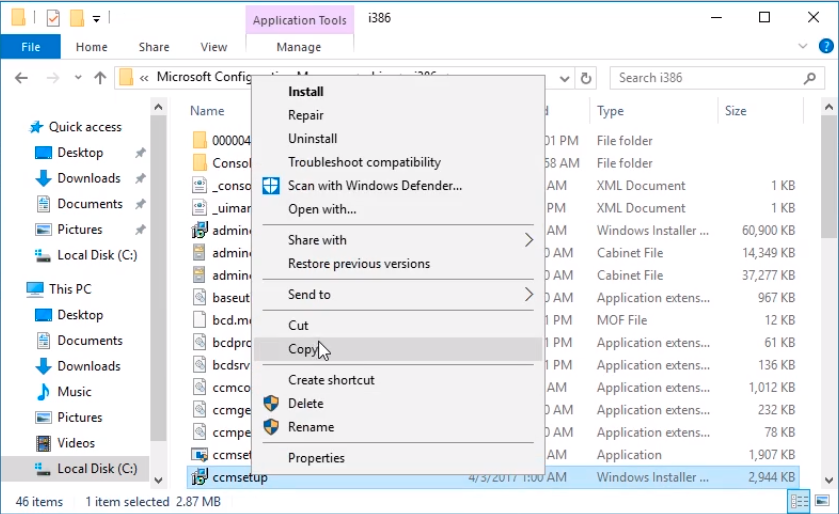This screenshot has height=514, width=839.
Task: Switch to Details view in status bar
Action: point(799,501)
